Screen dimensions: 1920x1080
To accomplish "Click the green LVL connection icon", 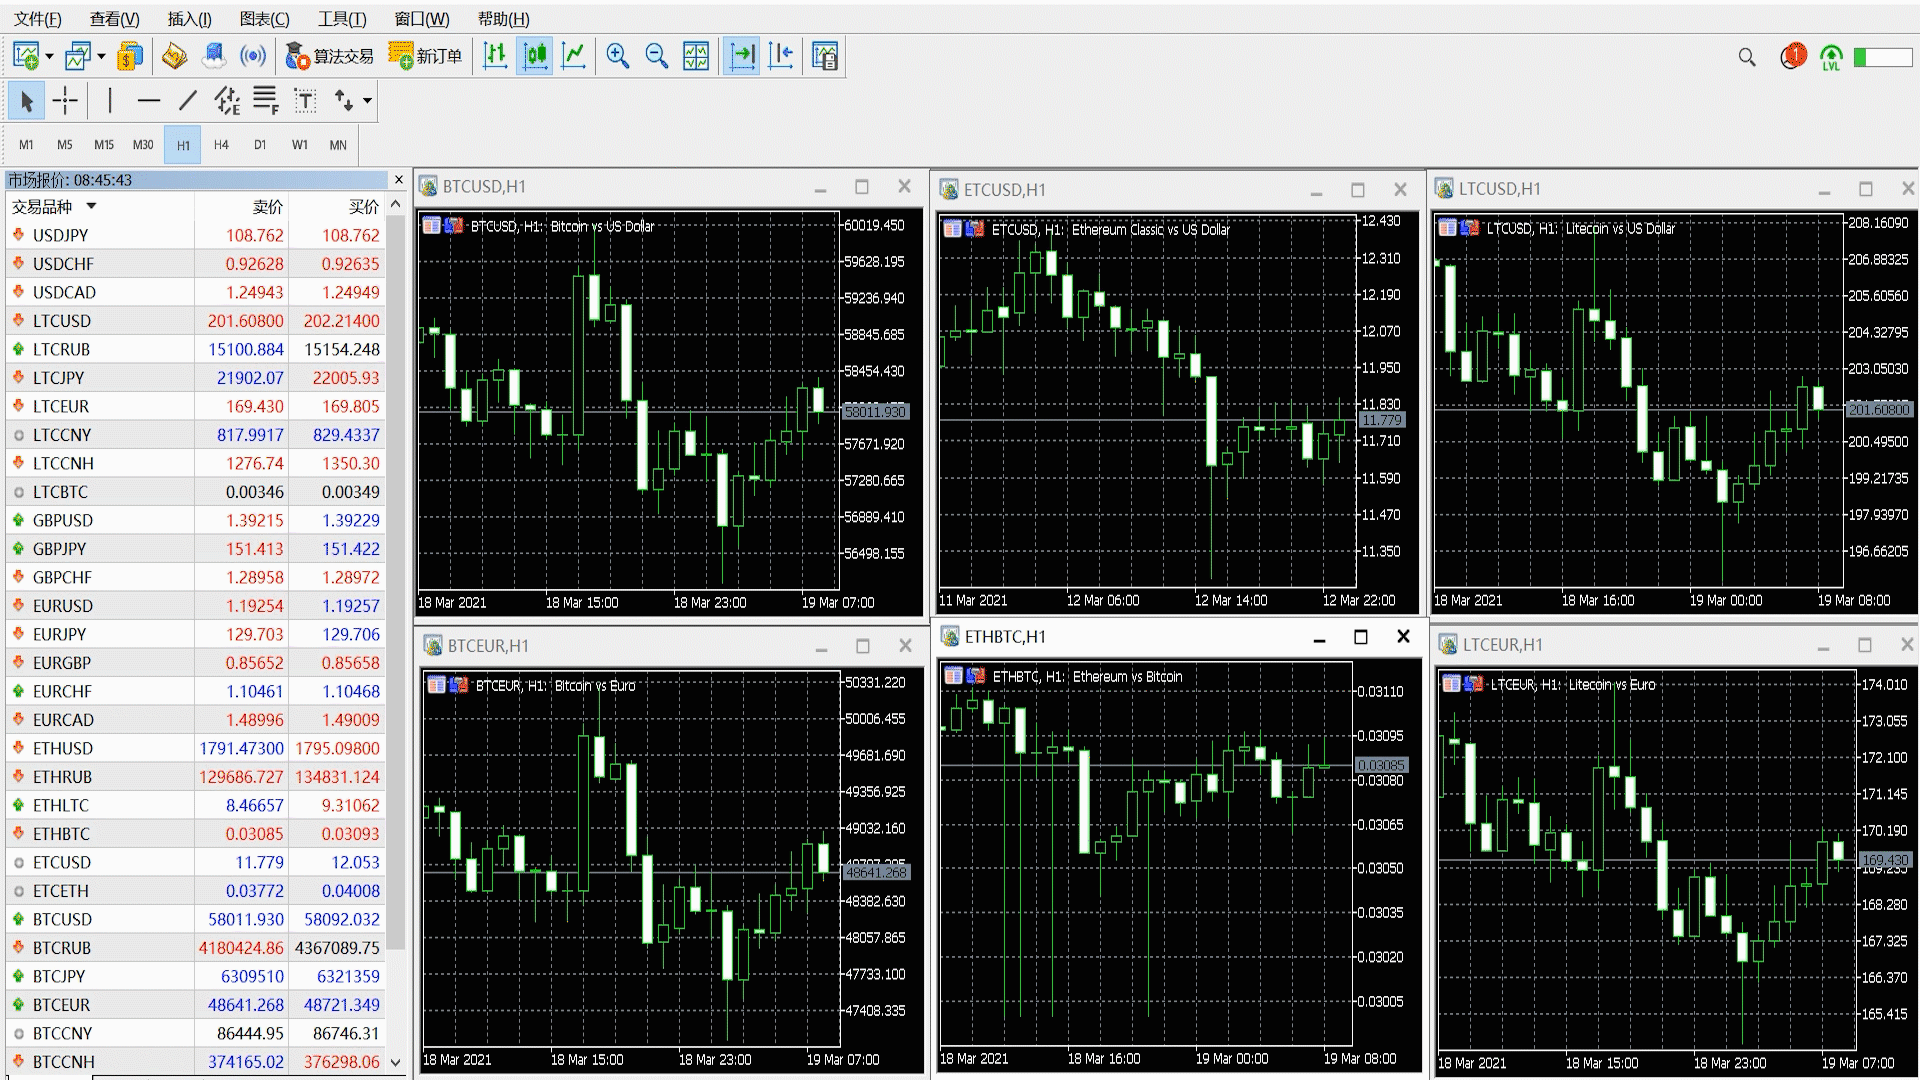I will [x=1831, y=57].
